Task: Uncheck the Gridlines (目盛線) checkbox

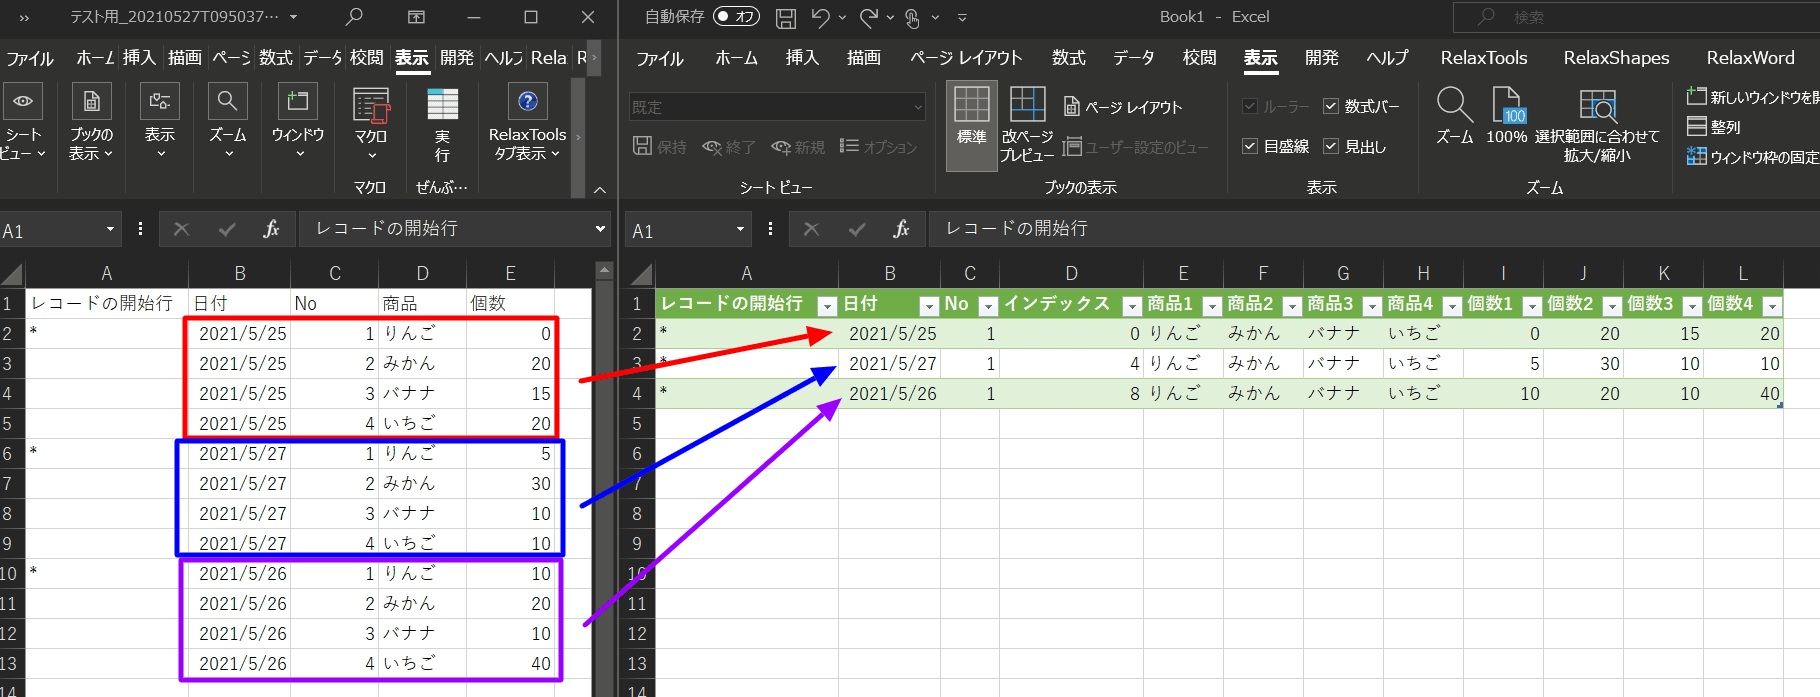Action: [1250, 146]
